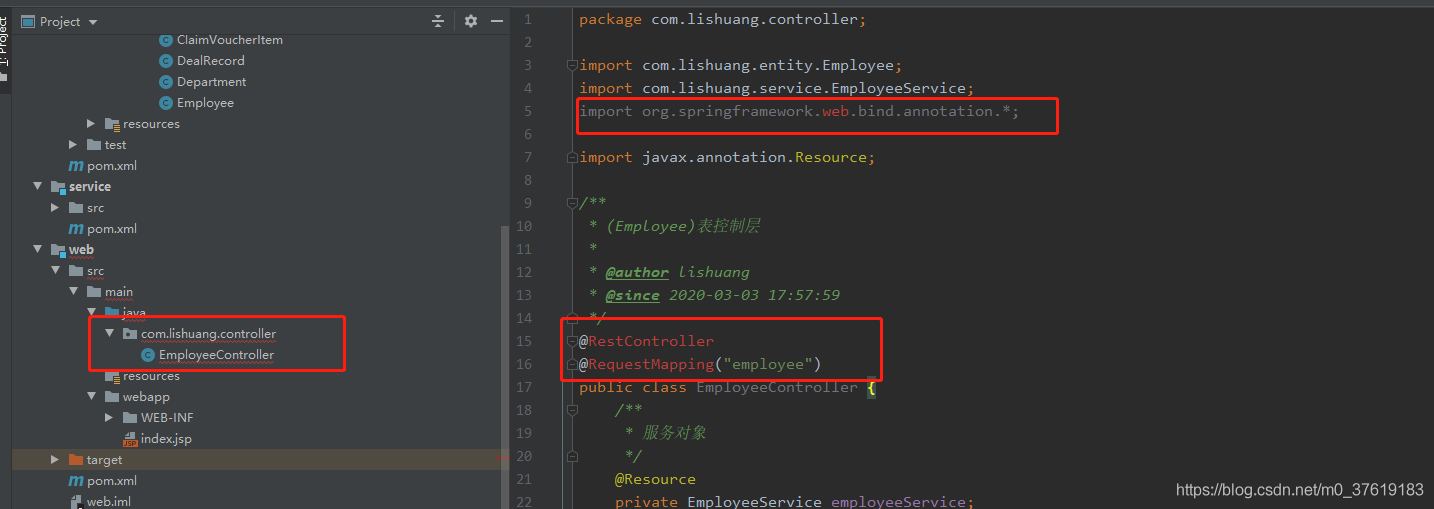Open the Project panel settings gear
The width and height of the screenshot is (1434, 509).
click(x=471, y=21)
